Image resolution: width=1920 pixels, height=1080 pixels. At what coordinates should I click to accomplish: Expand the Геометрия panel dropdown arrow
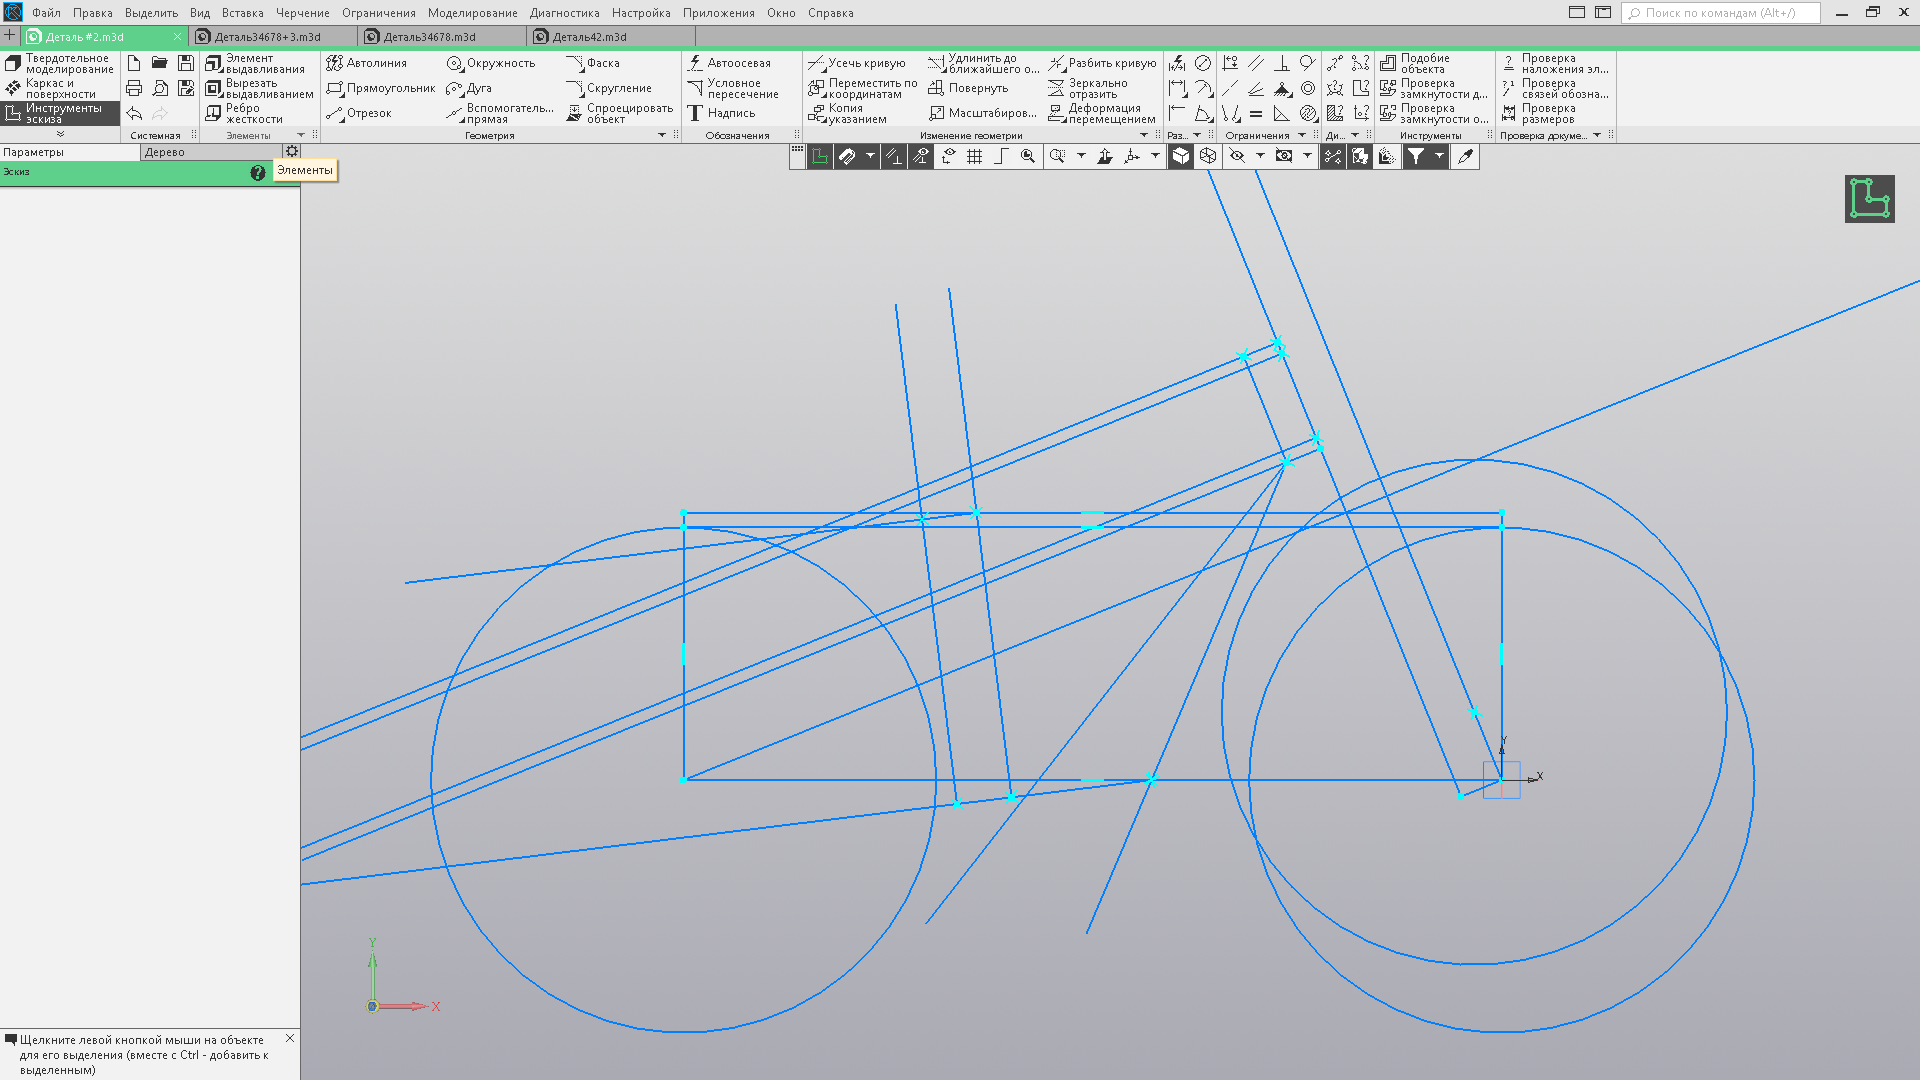click(662, 135)
